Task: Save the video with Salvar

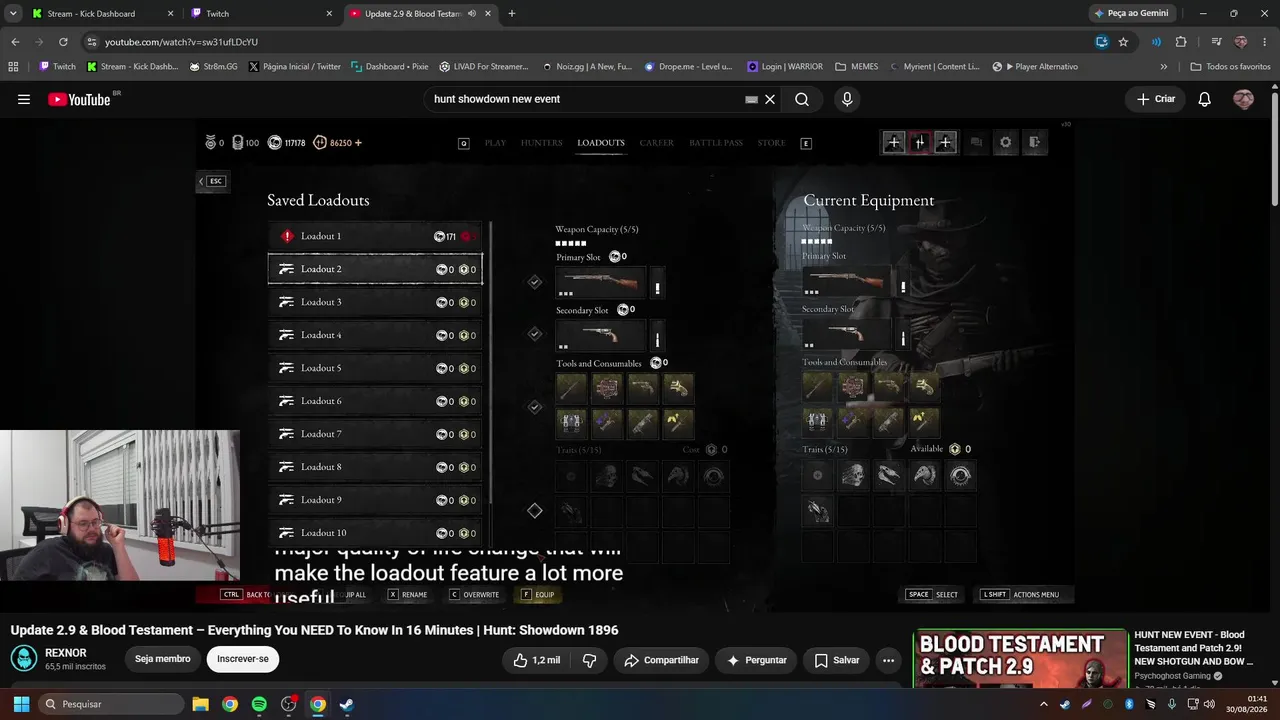Action: tap(837, 660)
